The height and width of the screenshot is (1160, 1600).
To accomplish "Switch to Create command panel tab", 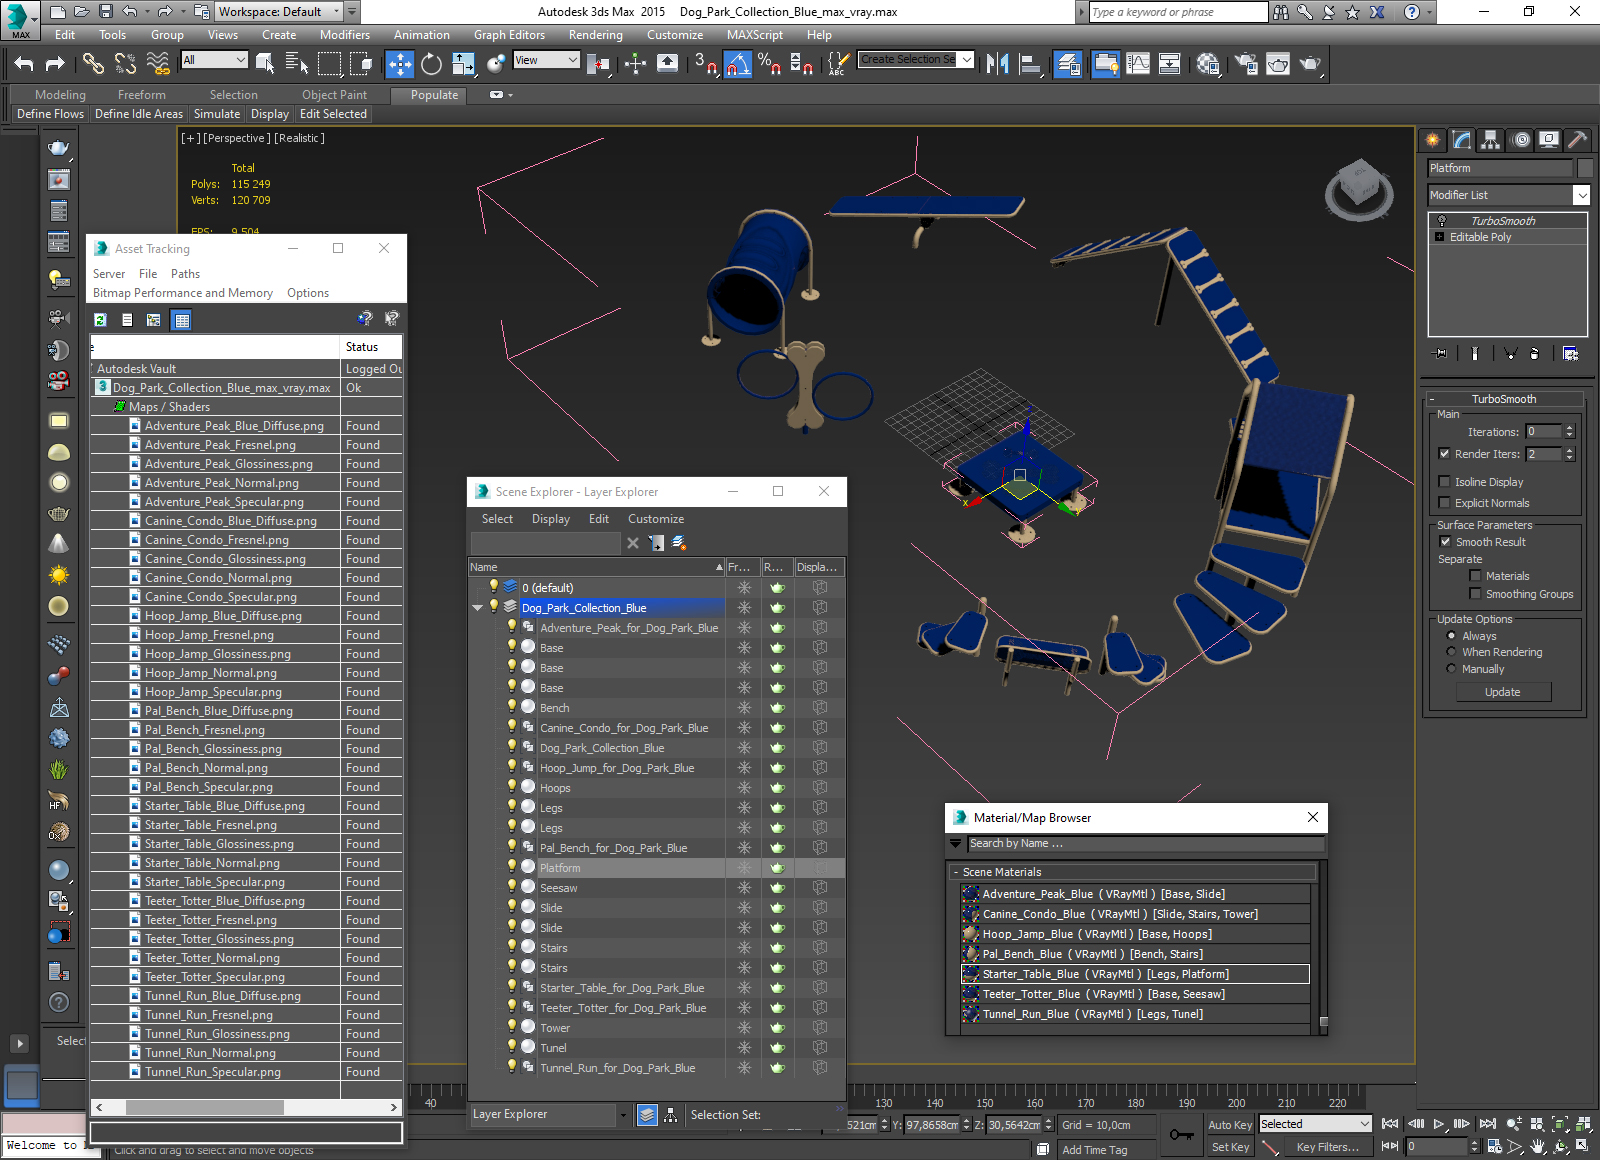I will [x=1433, y=140].
